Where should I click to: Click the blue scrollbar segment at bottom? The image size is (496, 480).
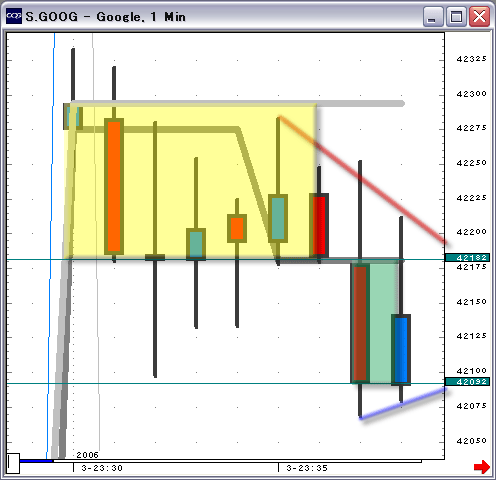pos(36,461)
